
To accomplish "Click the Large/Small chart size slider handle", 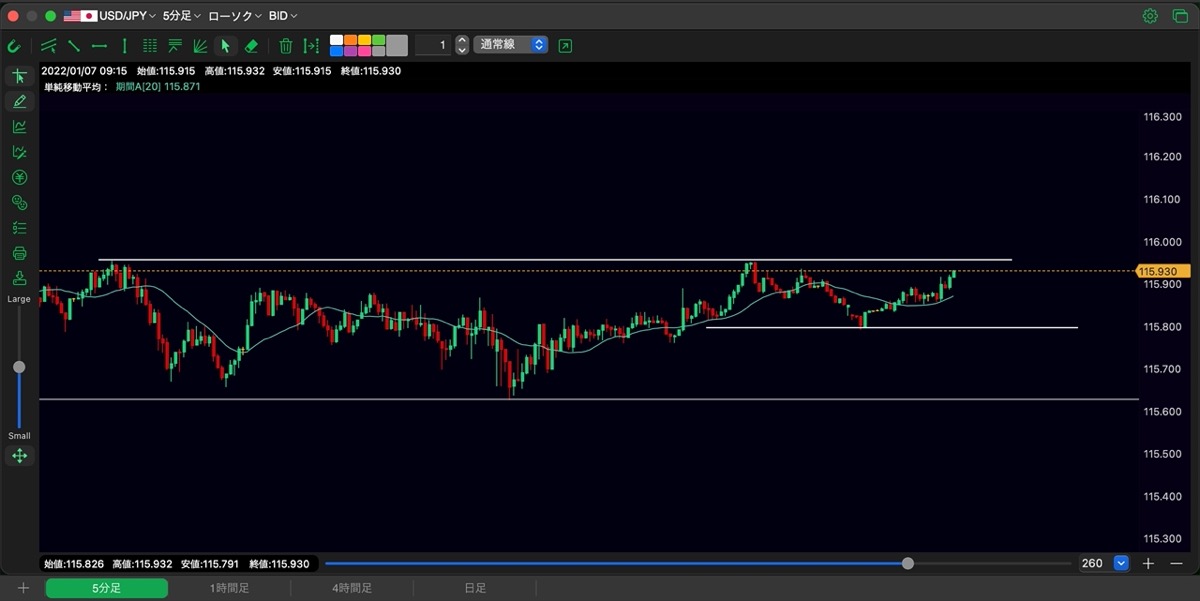I will coord(19,367).
